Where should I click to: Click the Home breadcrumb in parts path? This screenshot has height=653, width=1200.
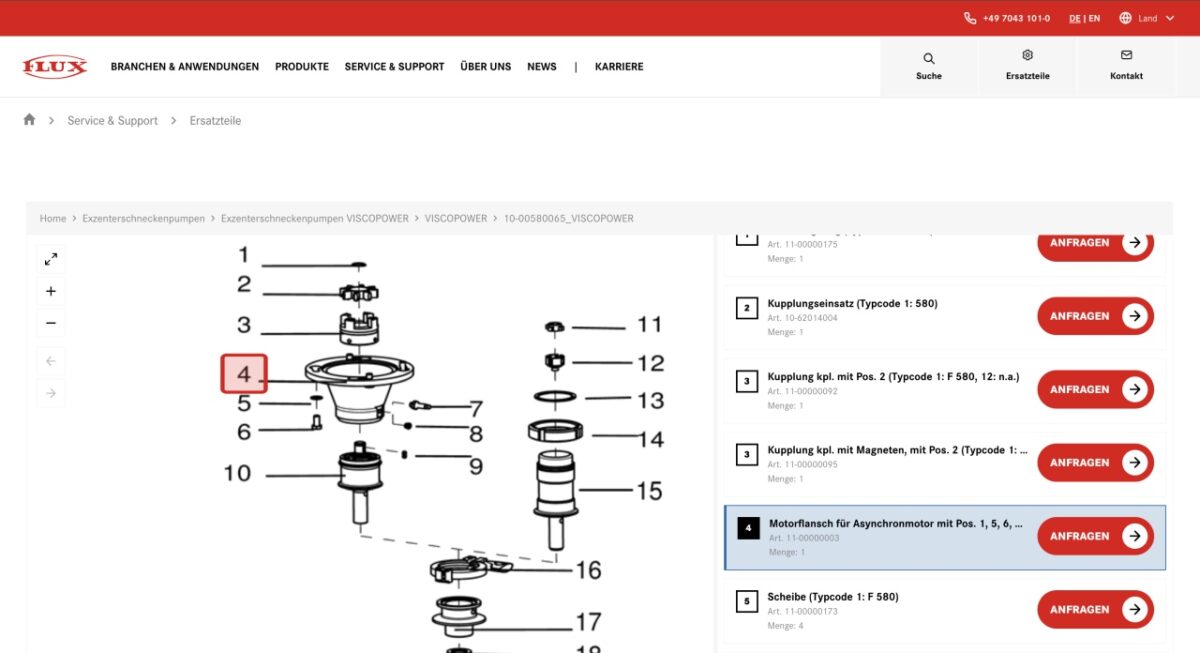pyautogui.click(x=53, y=218)
